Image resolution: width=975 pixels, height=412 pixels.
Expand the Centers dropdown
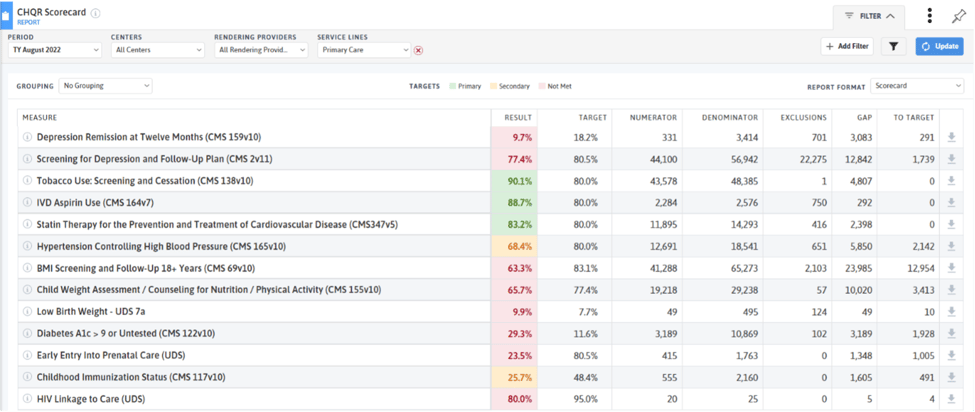157,50
